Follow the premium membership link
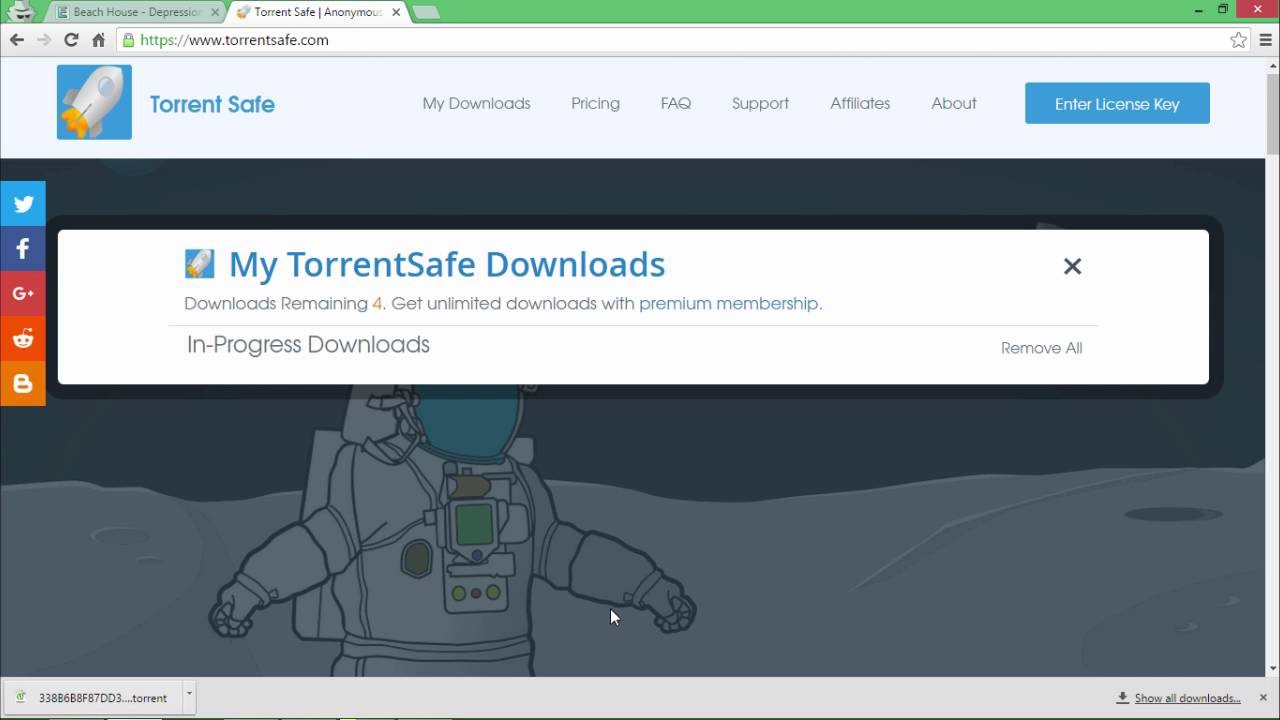 (731, 303)
